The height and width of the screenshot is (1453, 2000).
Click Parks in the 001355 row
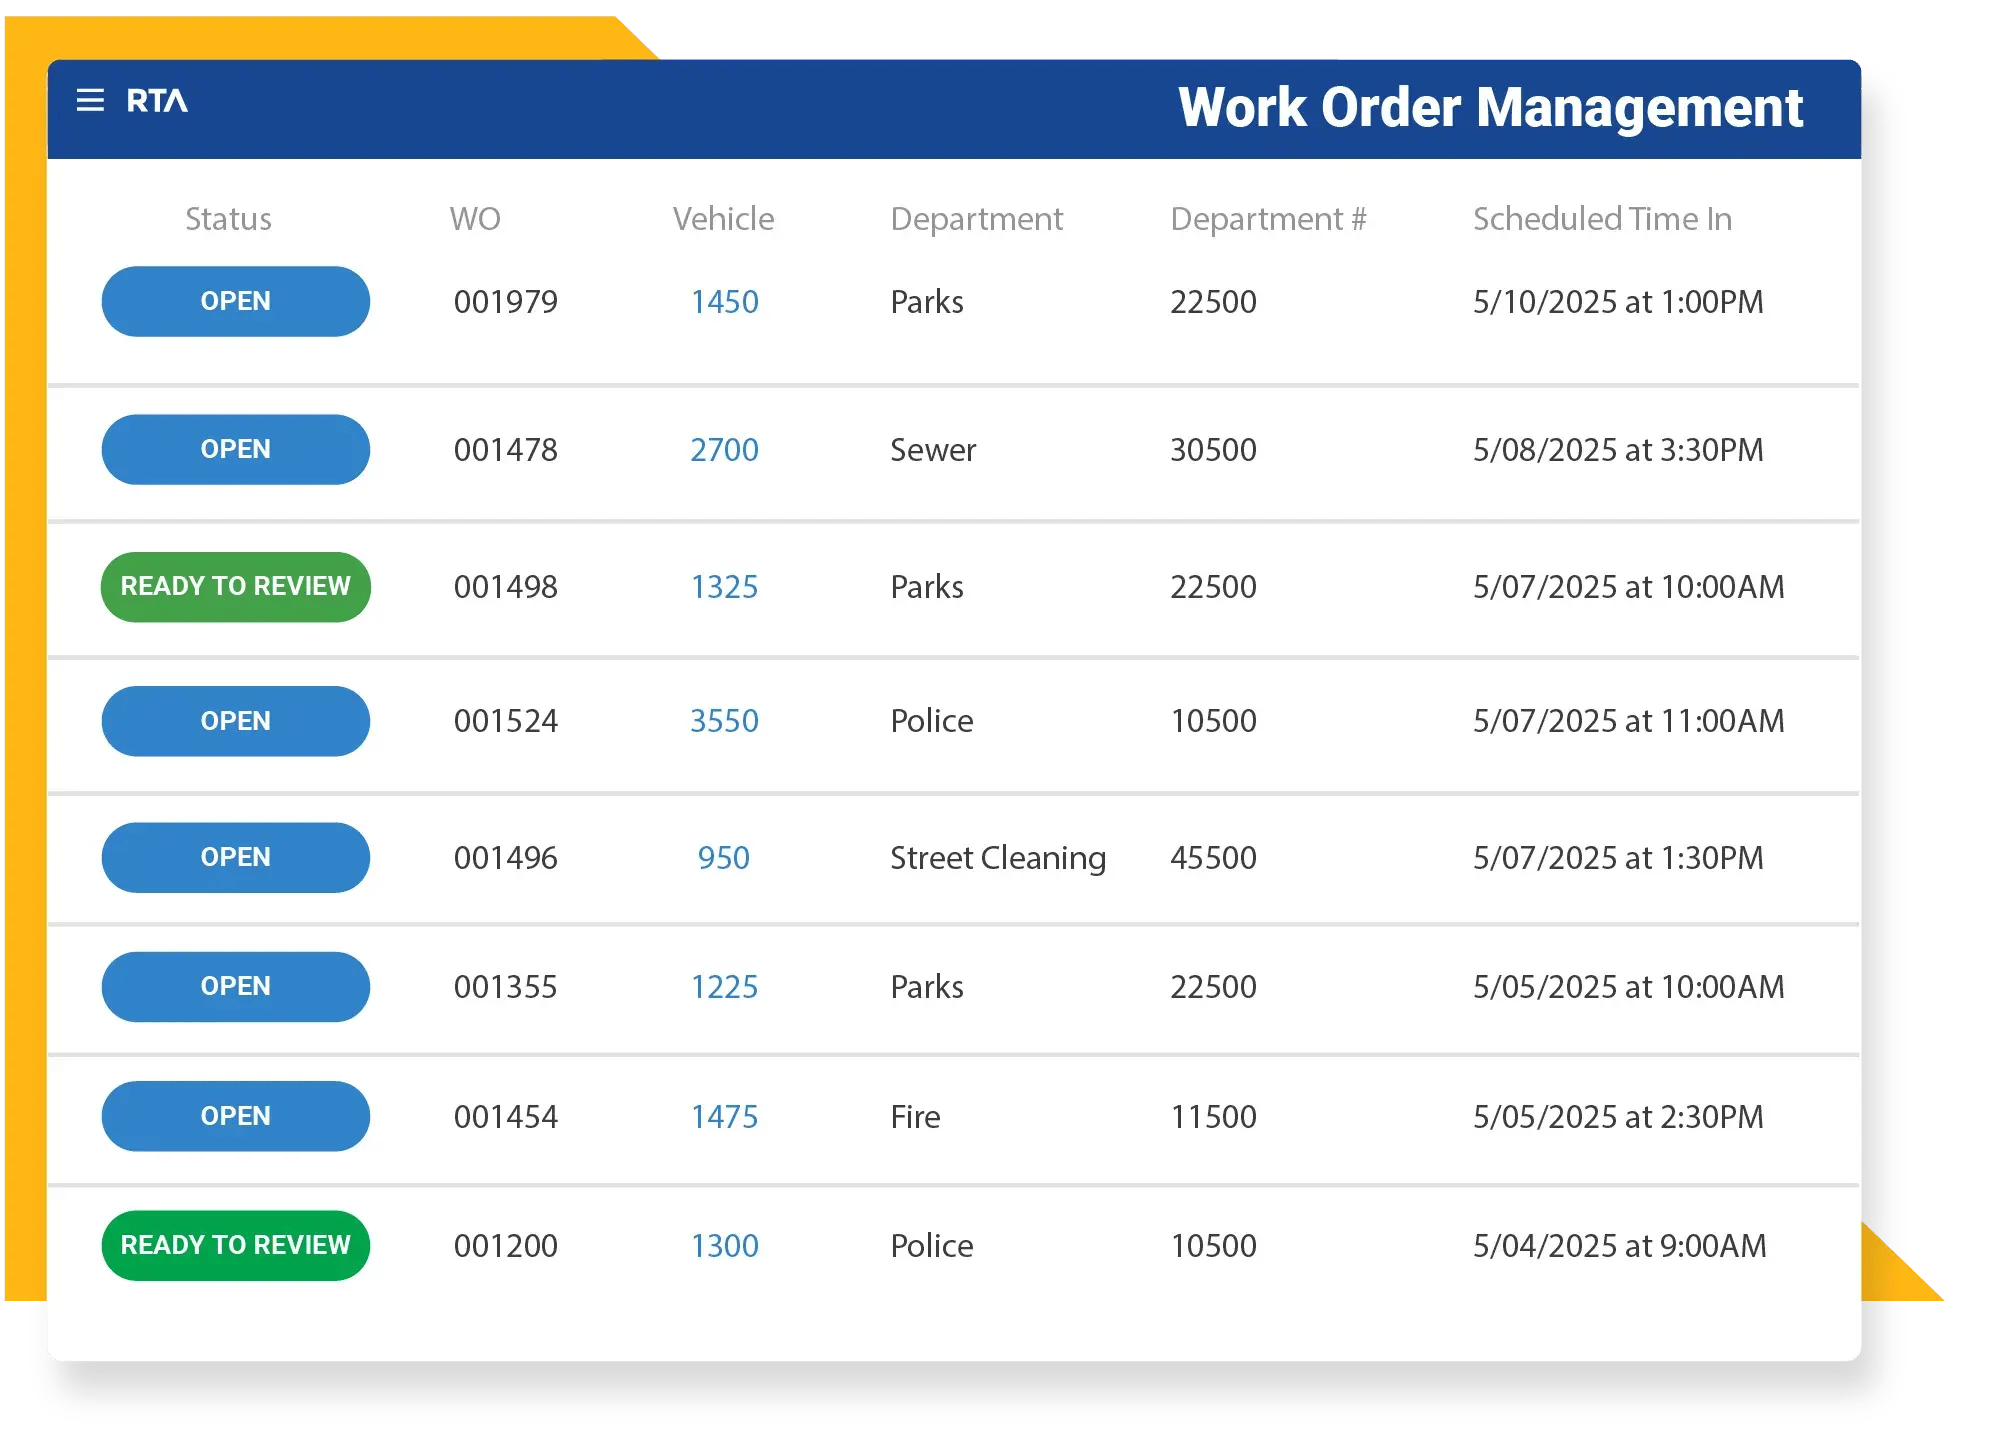[x=927, y=987]
